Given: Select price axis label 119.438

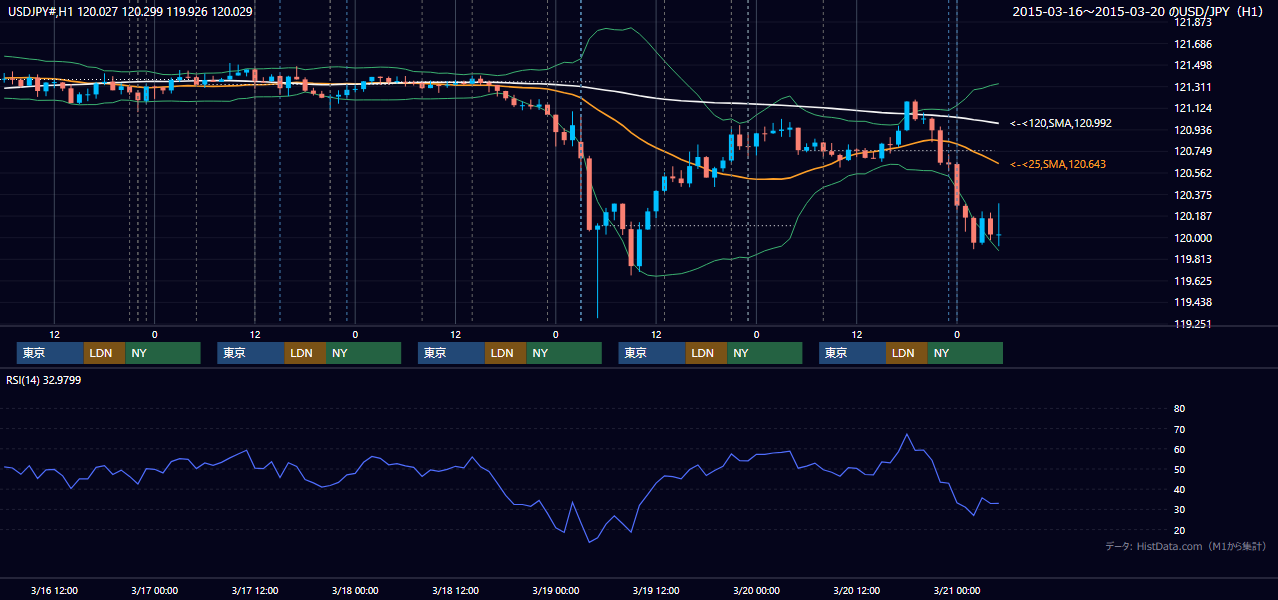Looking at the screenshot, I should click(x=1192, y=302).
